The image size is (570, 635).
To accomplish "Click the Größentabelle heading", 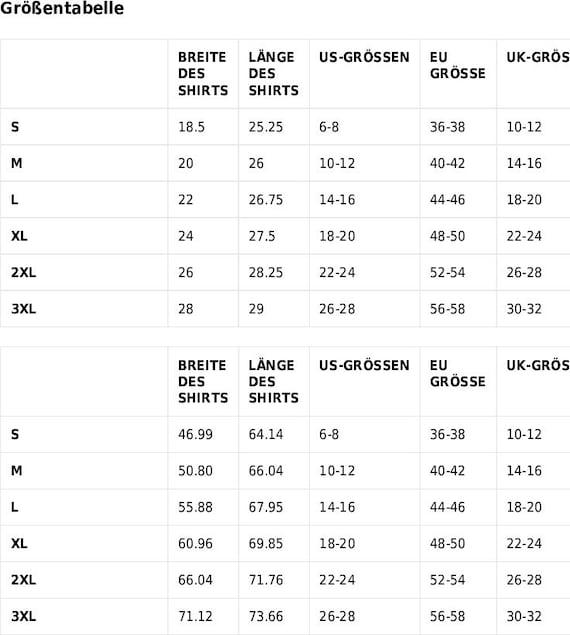I will (x=62, y=8).
